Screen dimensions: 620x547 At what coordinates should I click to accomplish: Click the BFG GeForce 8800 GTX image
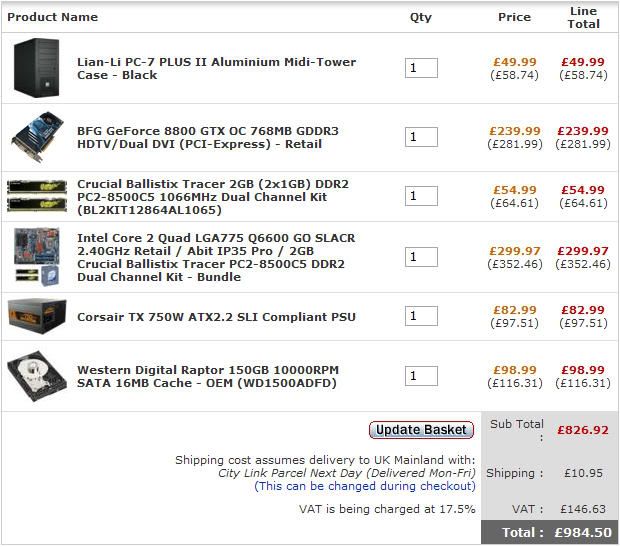[38, 137]
